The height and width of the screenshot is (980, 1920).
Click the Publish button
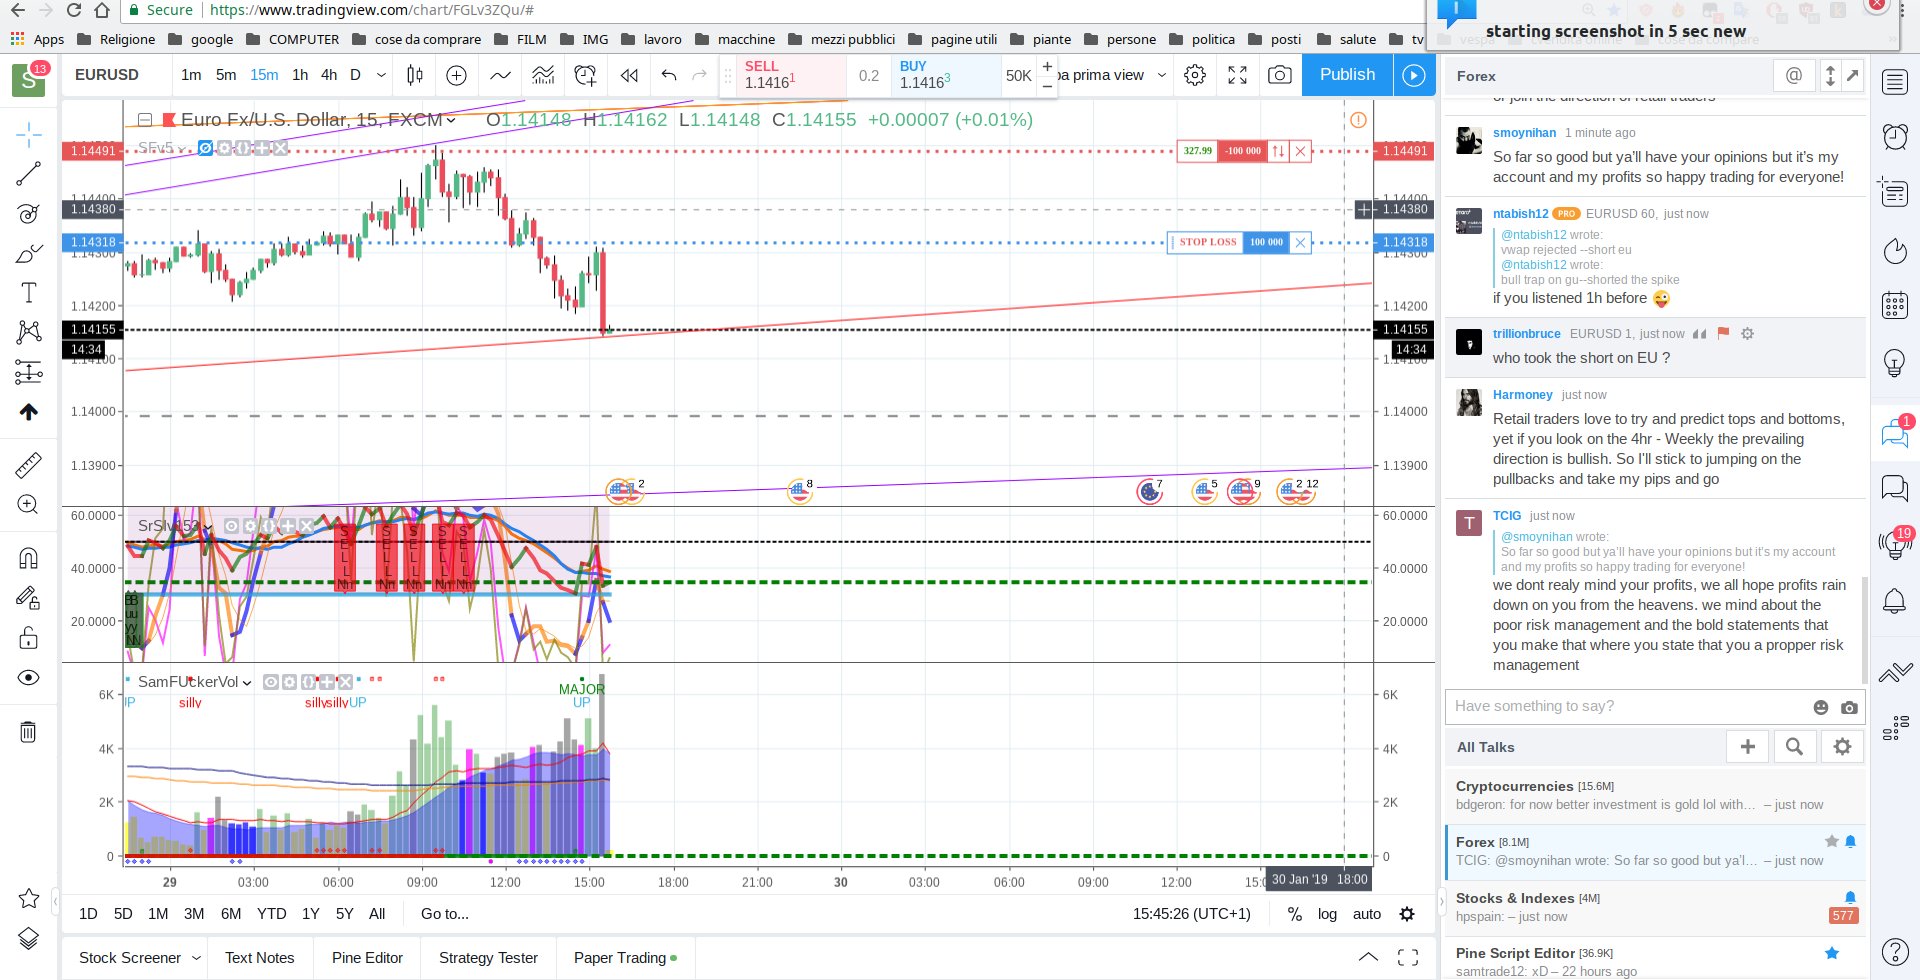coord(1347,75)
